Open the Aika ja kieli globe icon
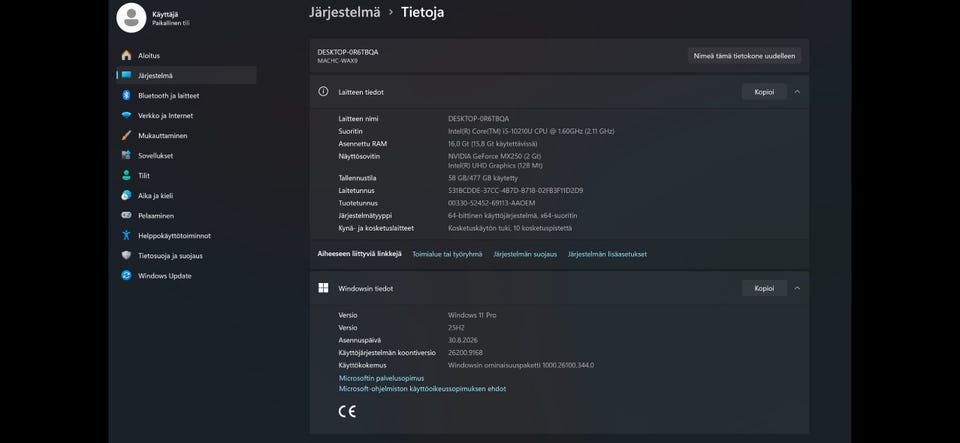Viewport: 960px width, 443px height. coord(126,196)
